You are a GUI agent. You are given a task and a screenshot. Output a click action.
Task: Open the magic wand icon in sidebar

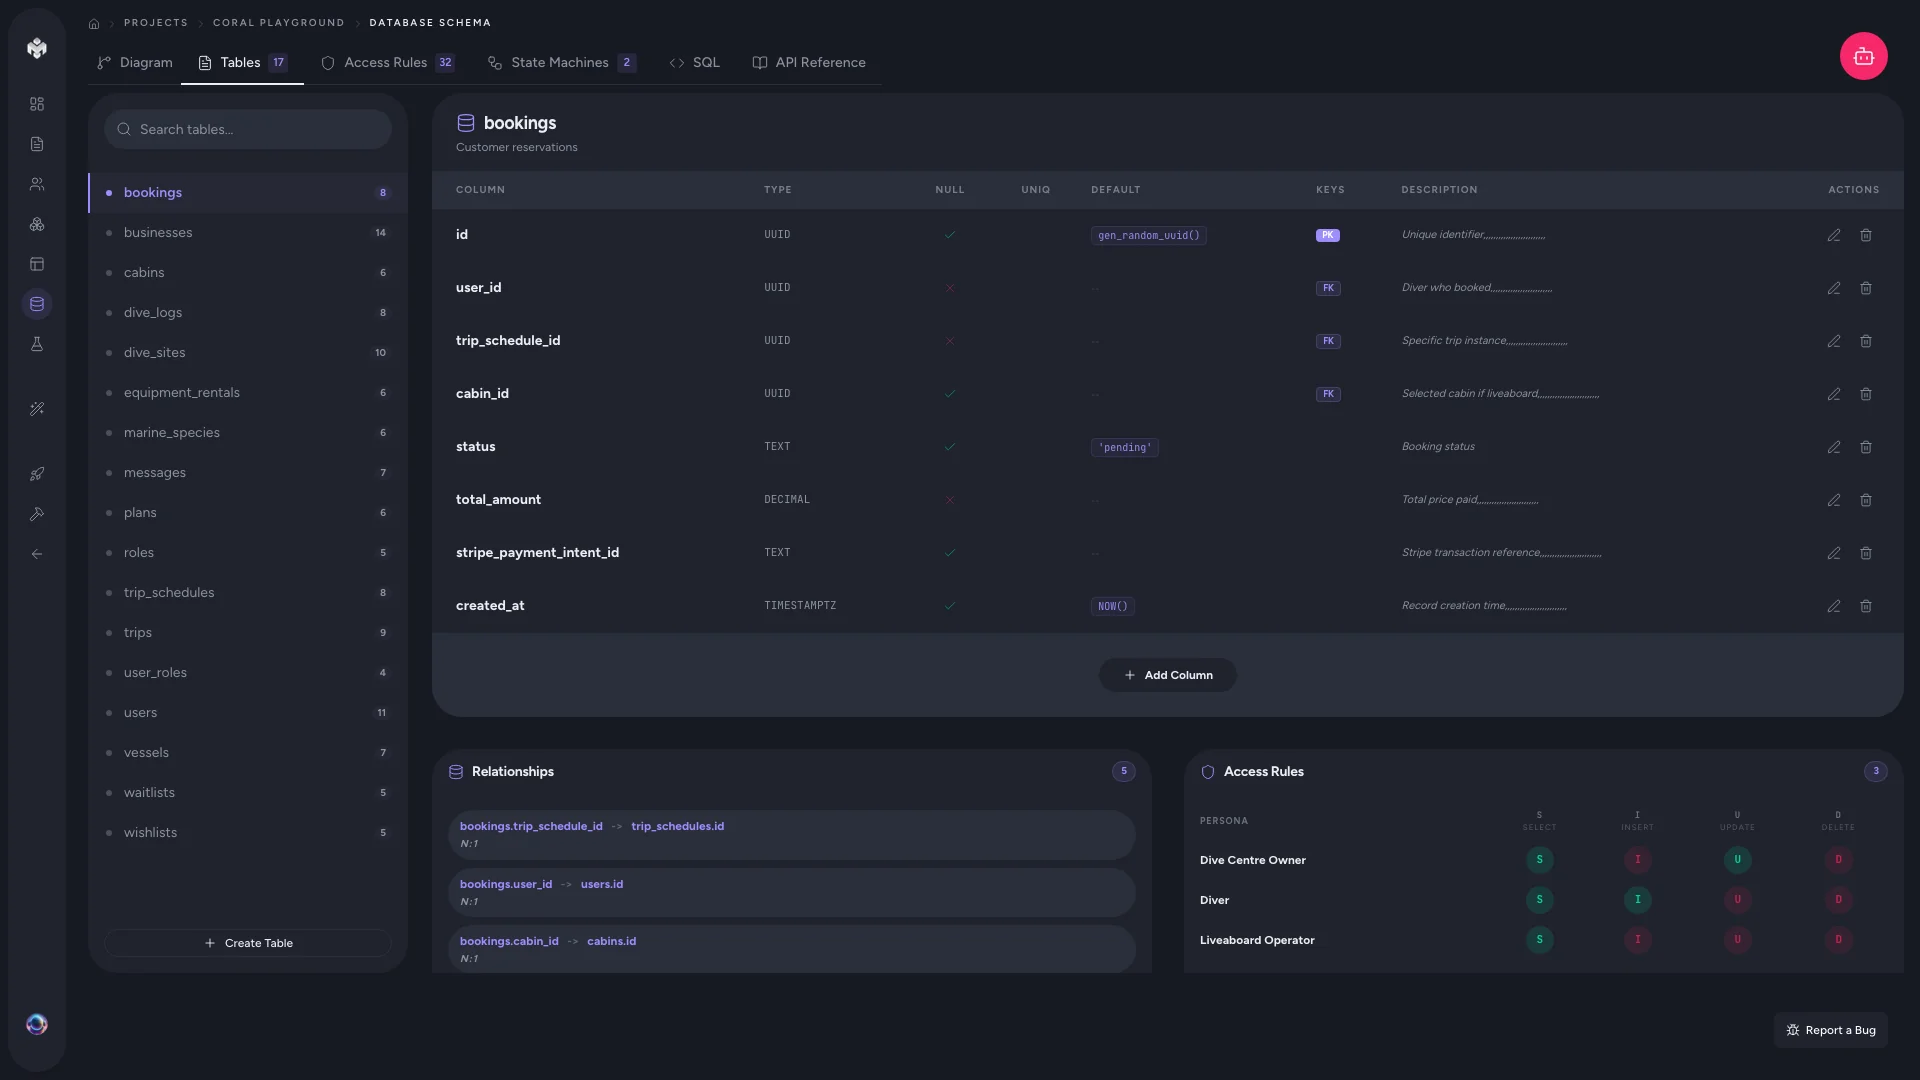pos(37,409)
